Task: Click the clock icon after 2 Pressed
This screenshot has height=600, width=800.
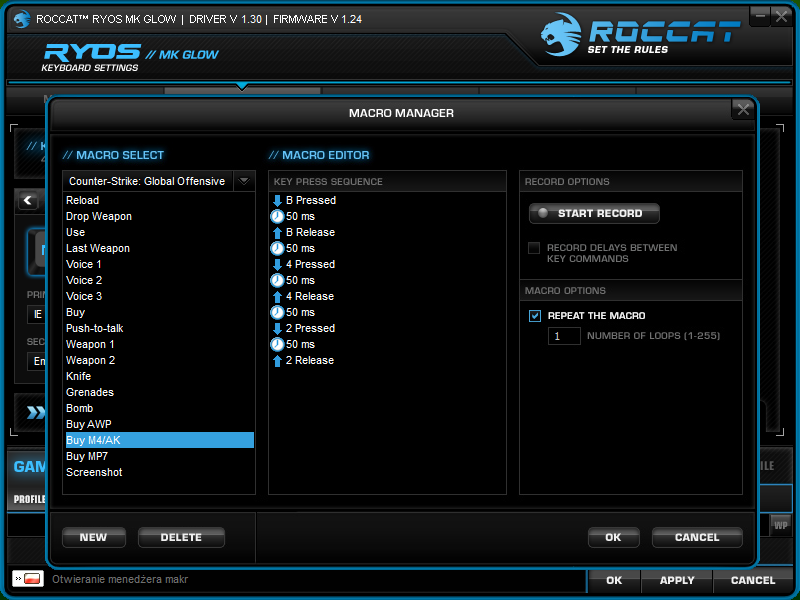Action: coord(277,344)
